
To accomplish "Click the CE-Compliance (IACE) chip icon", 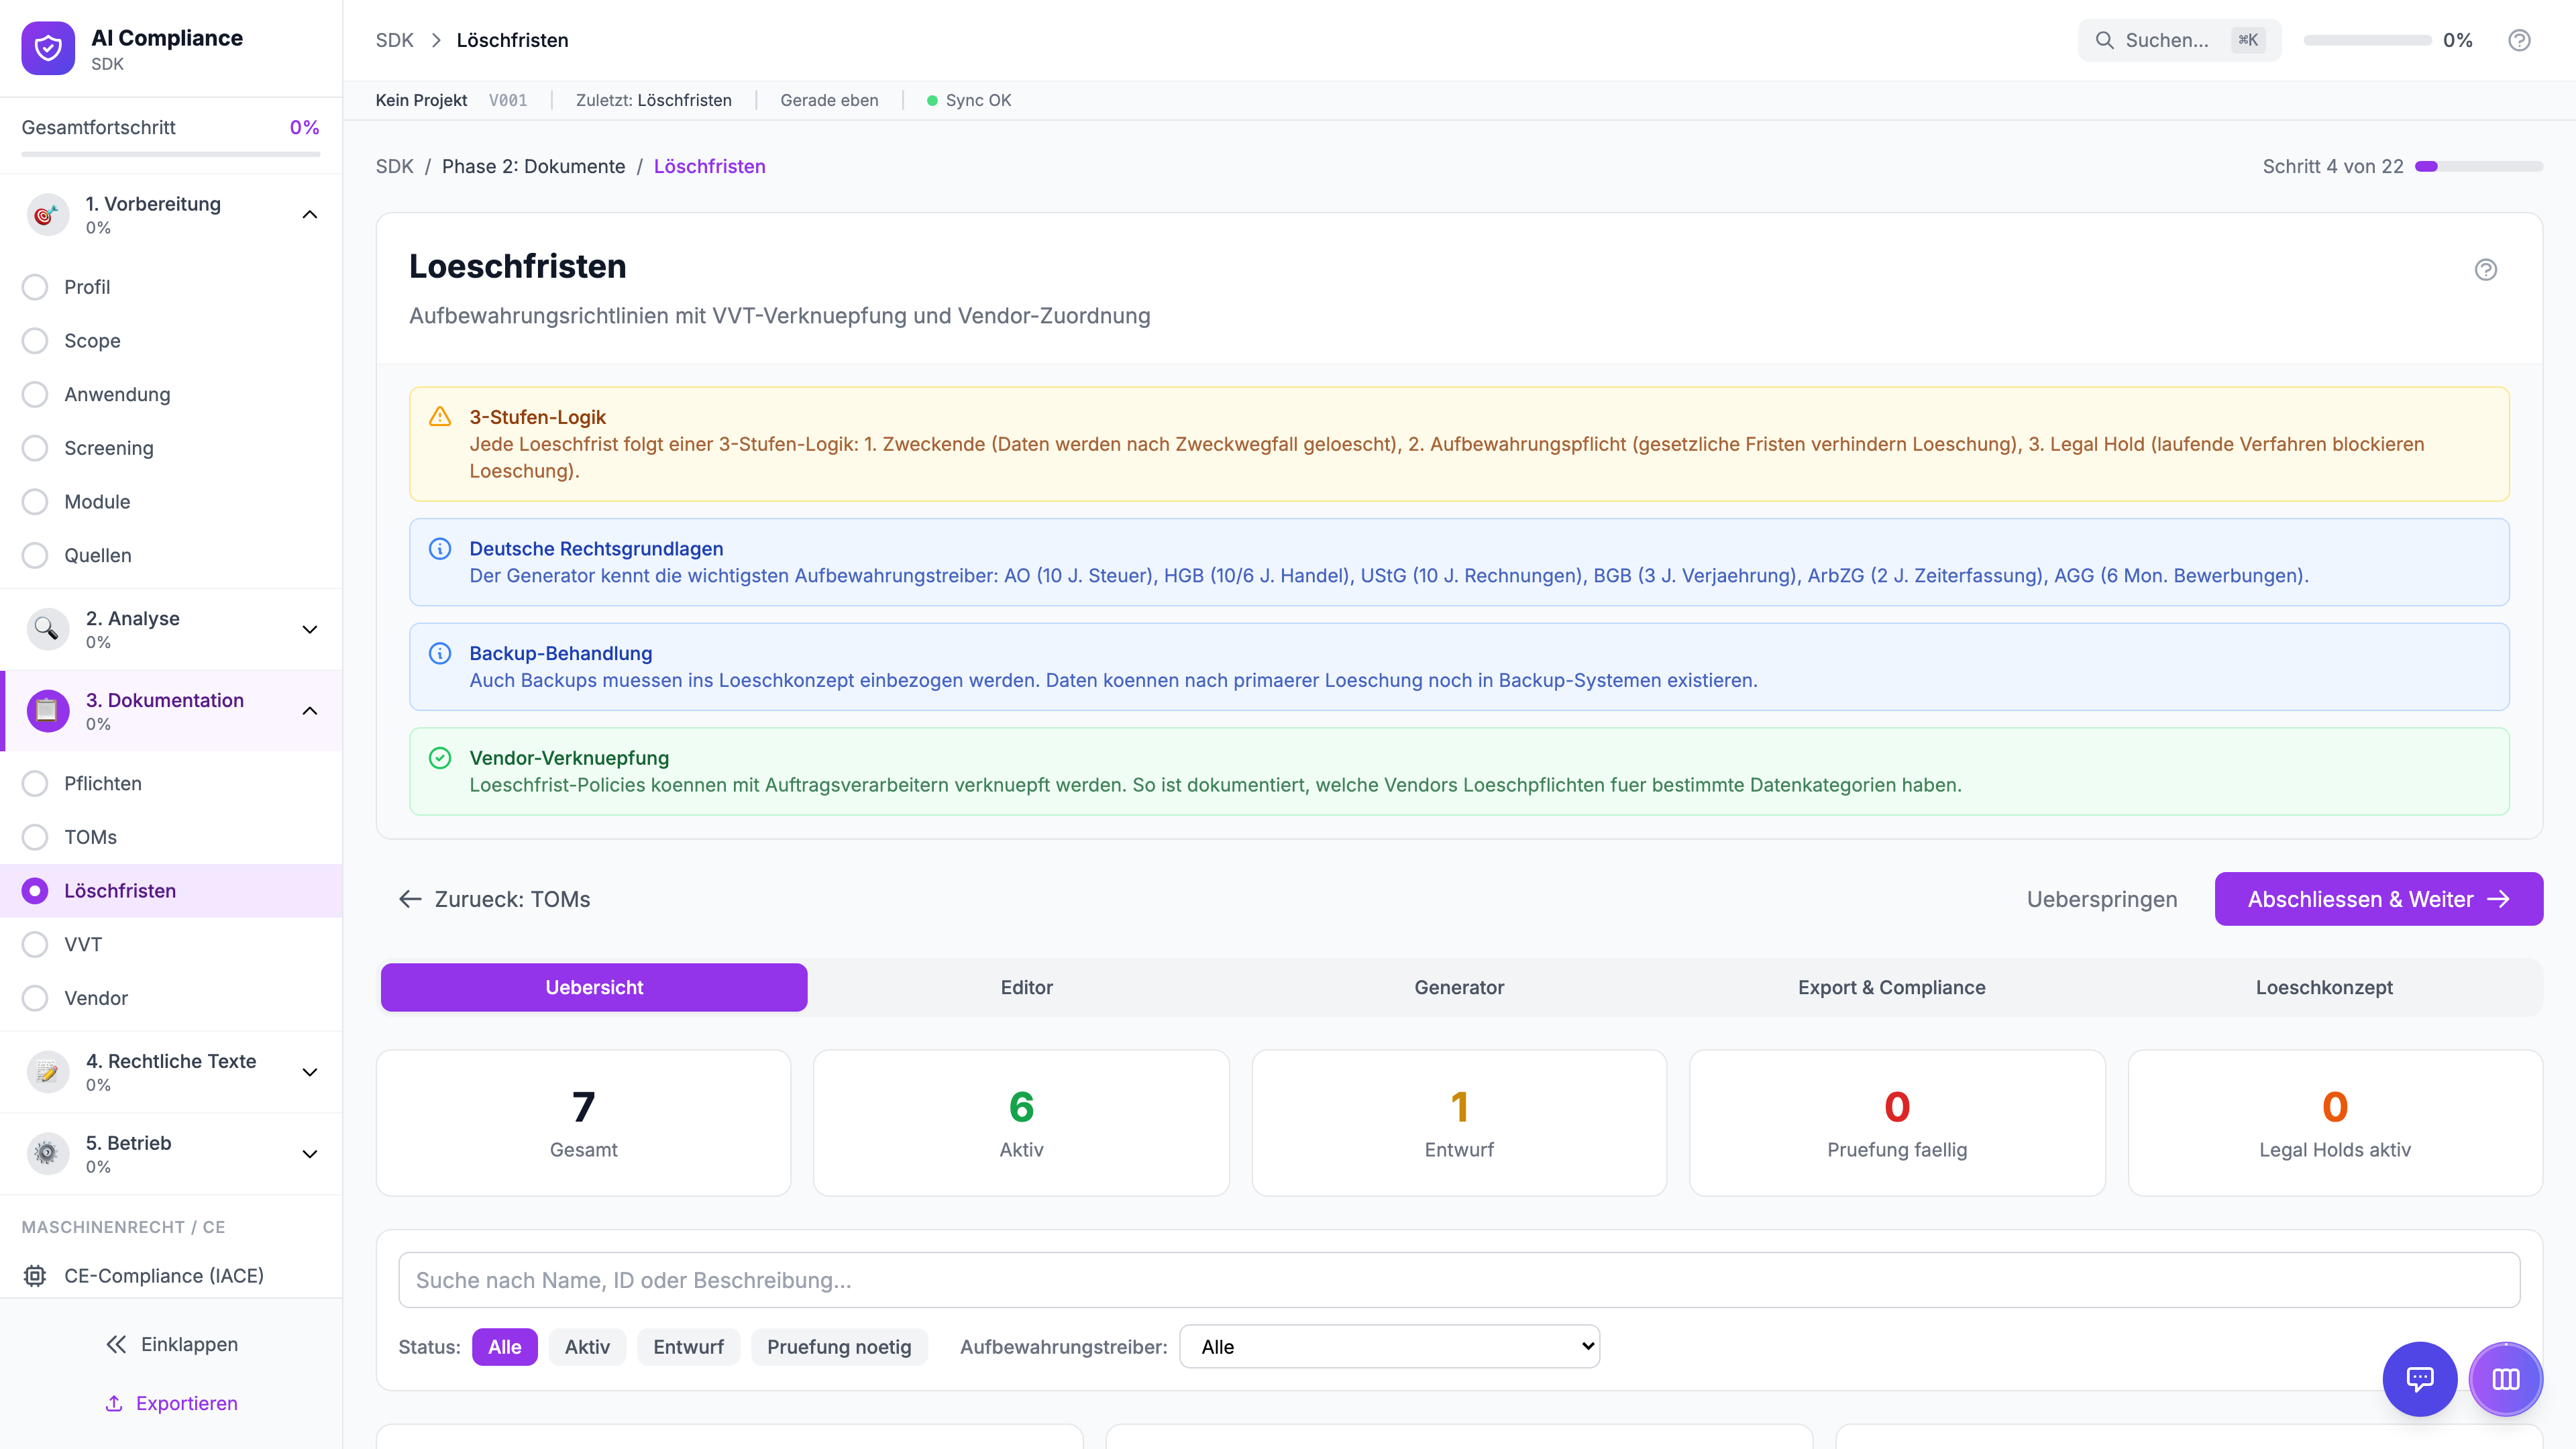I will click(x=35, y=1275).
